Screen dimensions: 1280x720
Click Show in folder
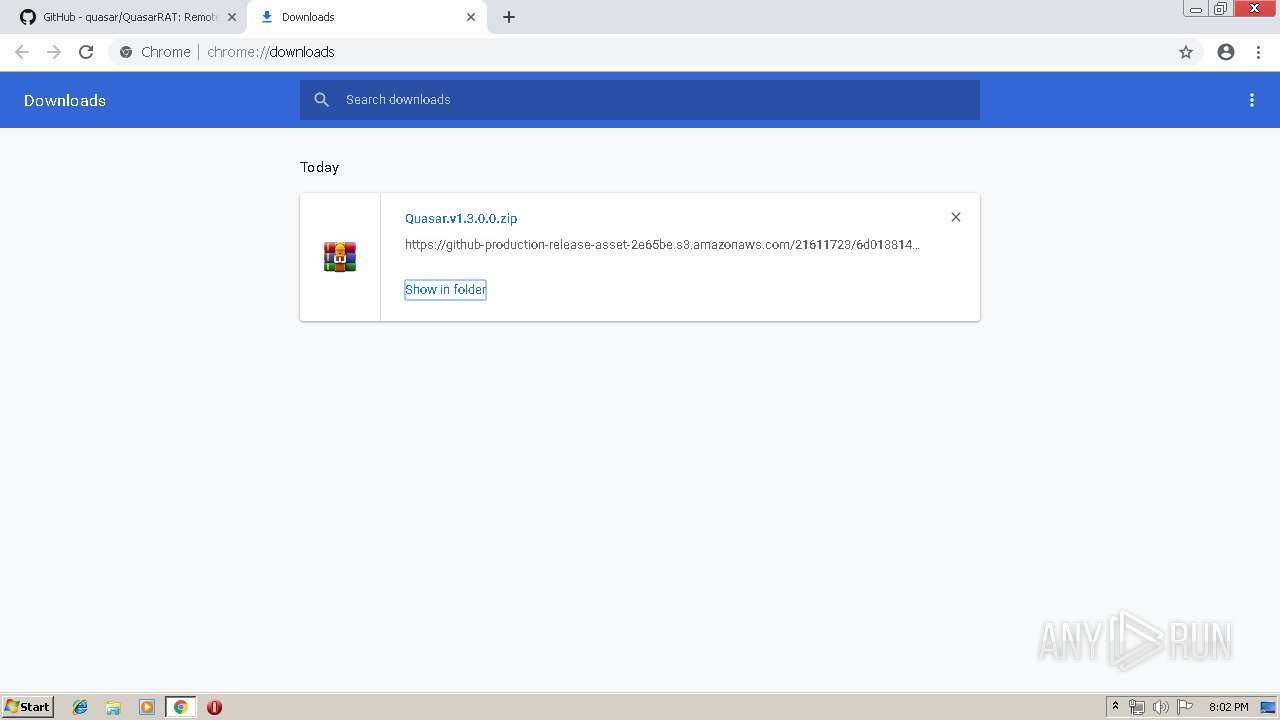[x=445, y=289]
